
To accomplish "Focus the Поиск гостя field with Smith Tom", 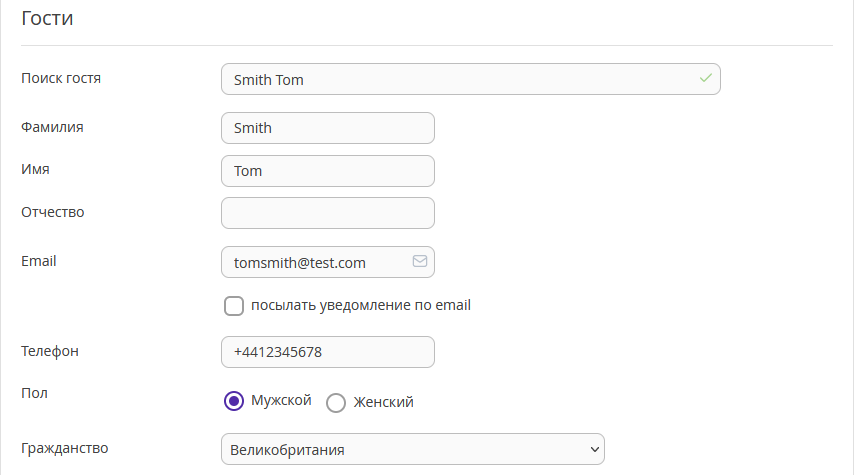I will pyautogui.click(x=471, y=79).
